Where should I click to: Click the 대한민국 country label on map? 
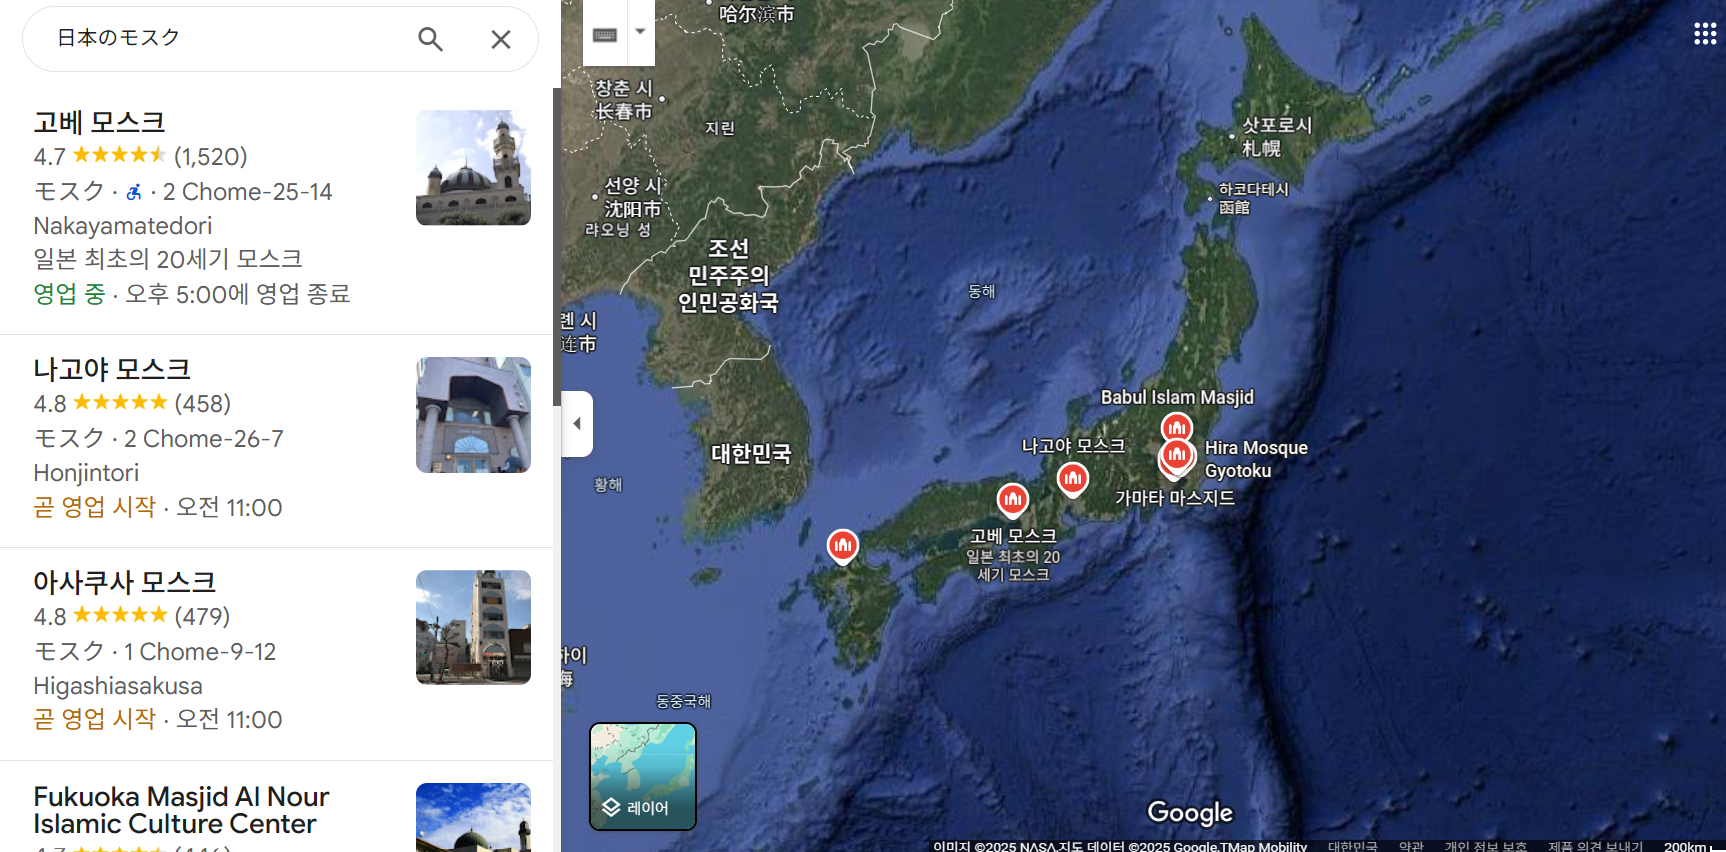(x=751, y=454)
